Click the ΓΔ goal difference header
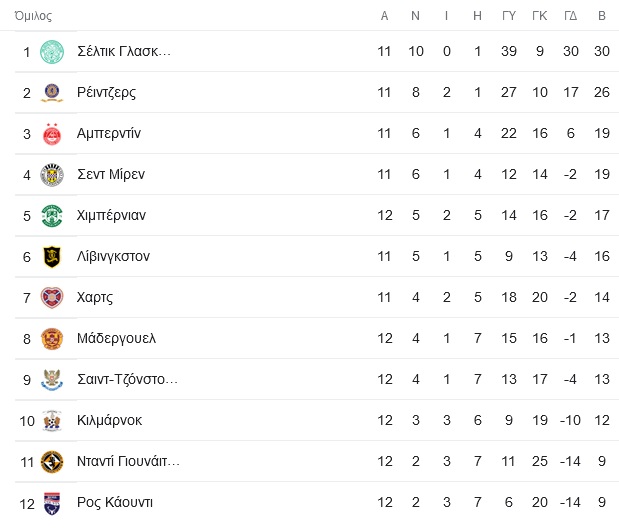 click(x=570, y=16)
